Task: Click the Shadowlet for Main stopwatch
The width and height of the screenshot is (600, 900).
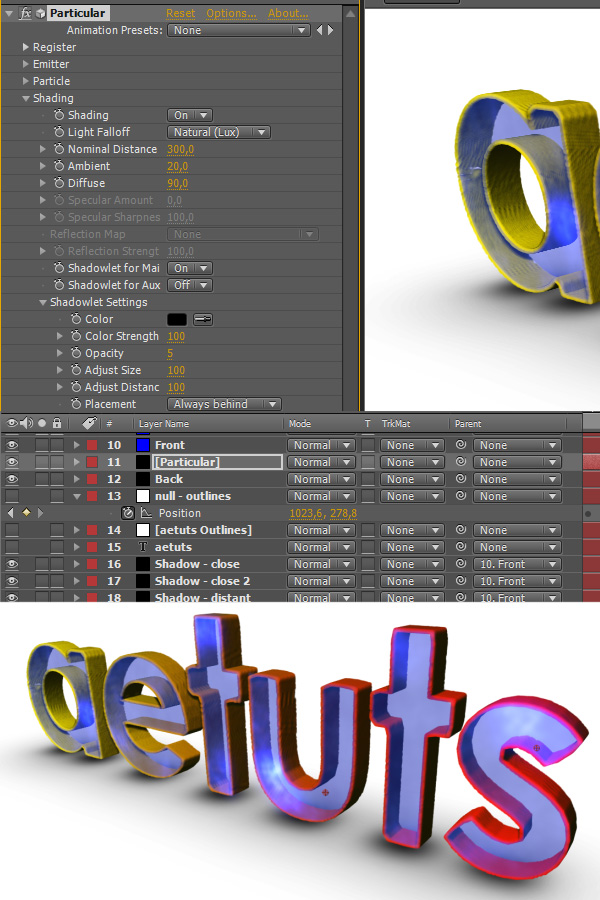Action: pyautogui.click(x=59, y=268)
